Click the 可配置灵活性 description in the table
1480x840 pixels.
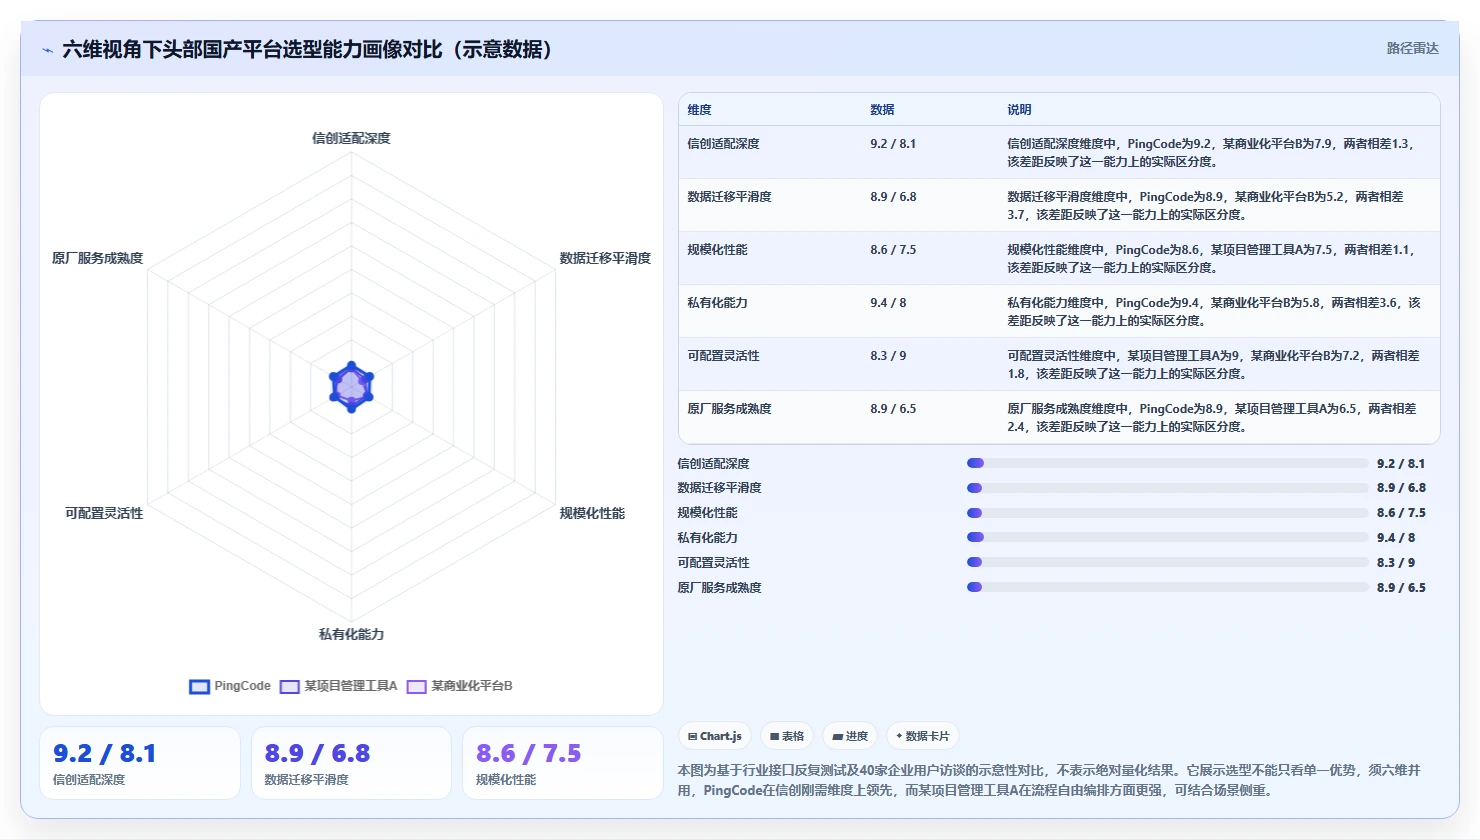click(x=1213, y=365)
